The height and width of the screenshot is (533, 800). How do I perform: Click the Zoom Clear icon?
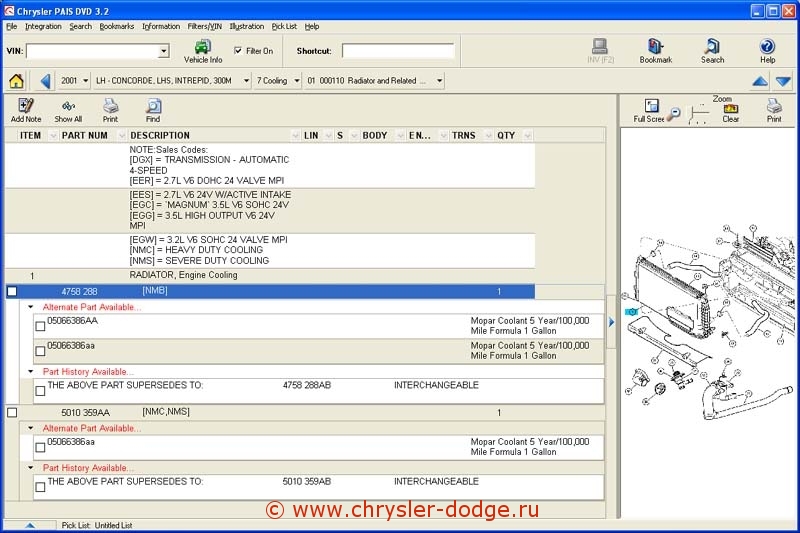(x=731, y=113)
